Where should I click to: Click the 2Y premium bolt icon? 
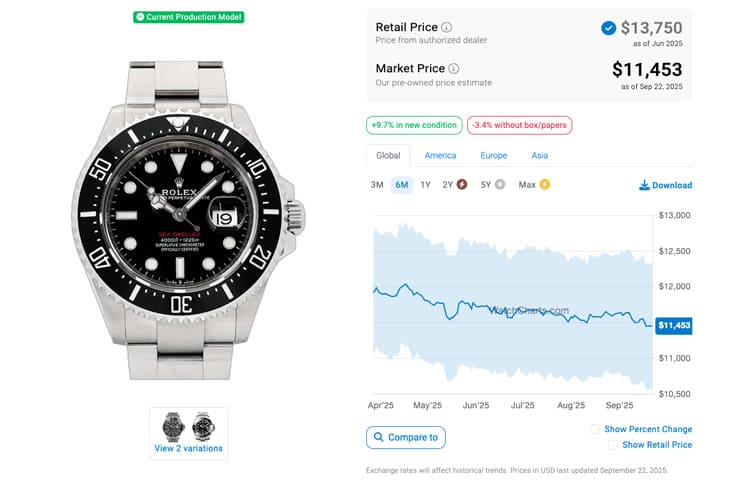pos(462,185)
